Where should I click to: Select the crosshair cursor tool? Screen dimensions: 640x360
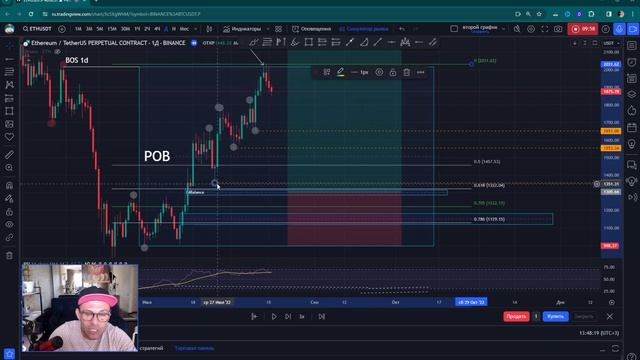click(9, 46)
